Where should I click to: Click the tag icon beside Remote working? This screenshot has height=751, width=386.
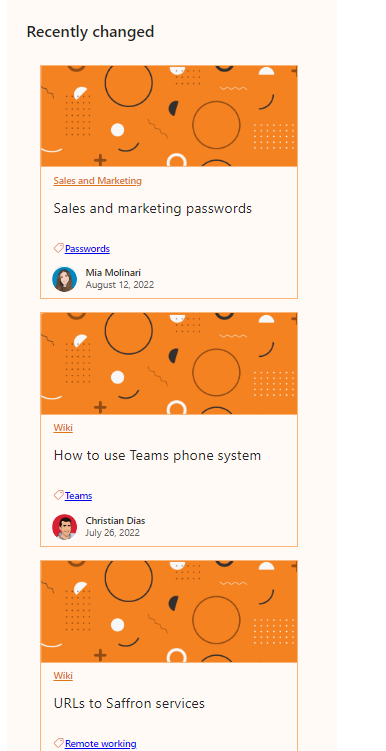(58, 743)
